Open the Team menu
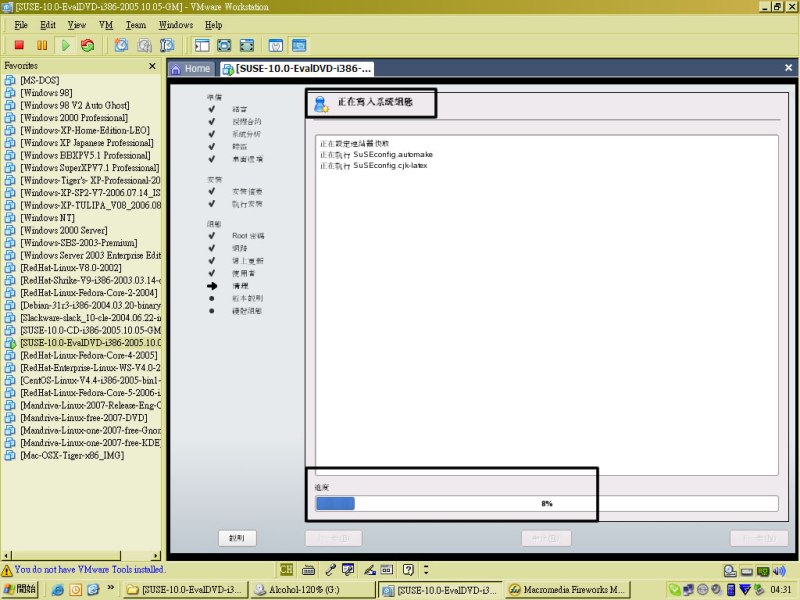The image size is (800, 600). pos(136,25)
